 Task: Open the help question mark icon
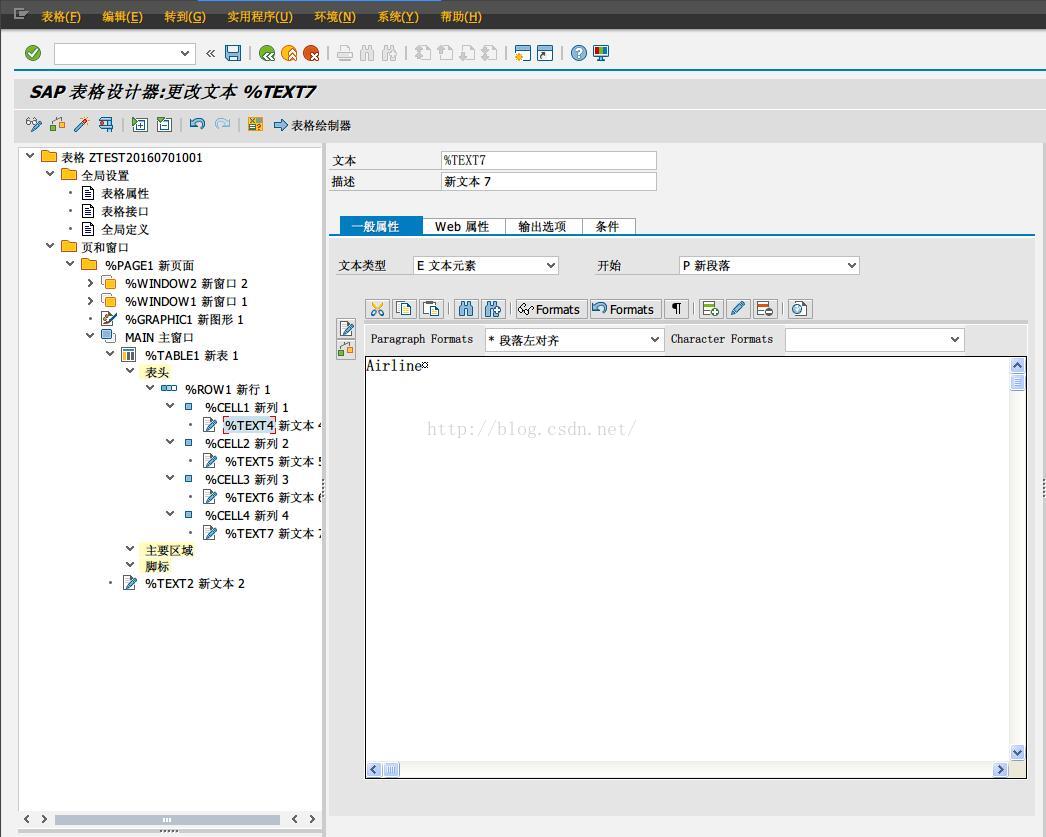click(579, 53)
